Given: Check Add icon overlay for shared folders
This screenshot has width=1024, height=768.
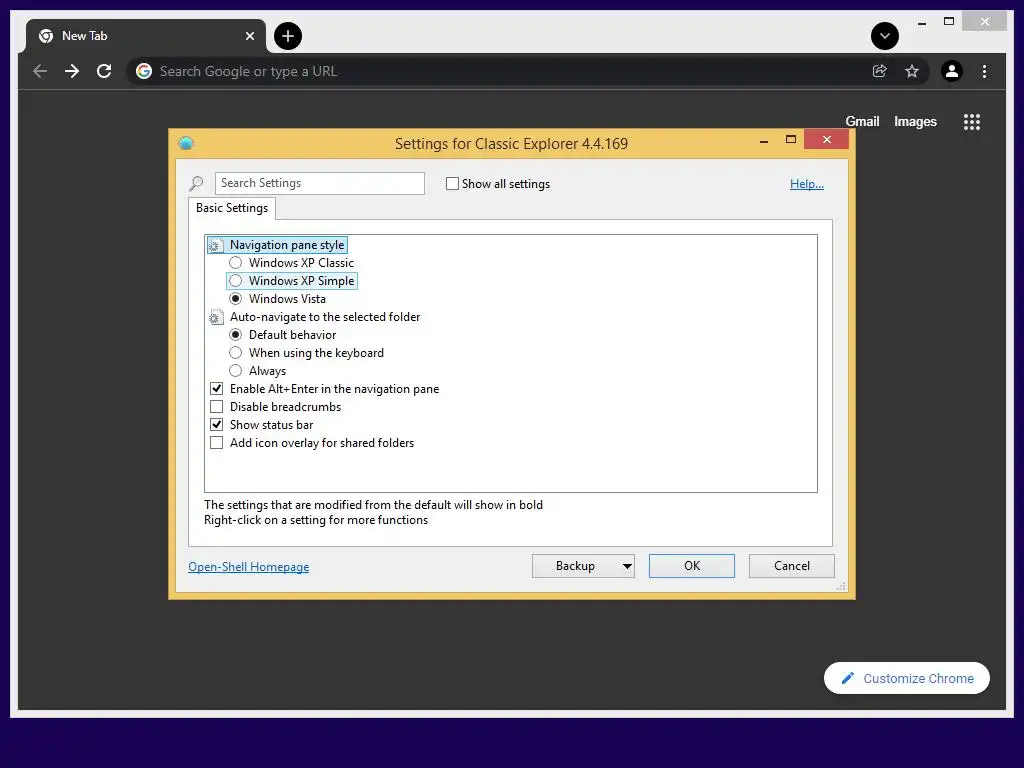Looking at the screenshot, I should click(217, 443).
